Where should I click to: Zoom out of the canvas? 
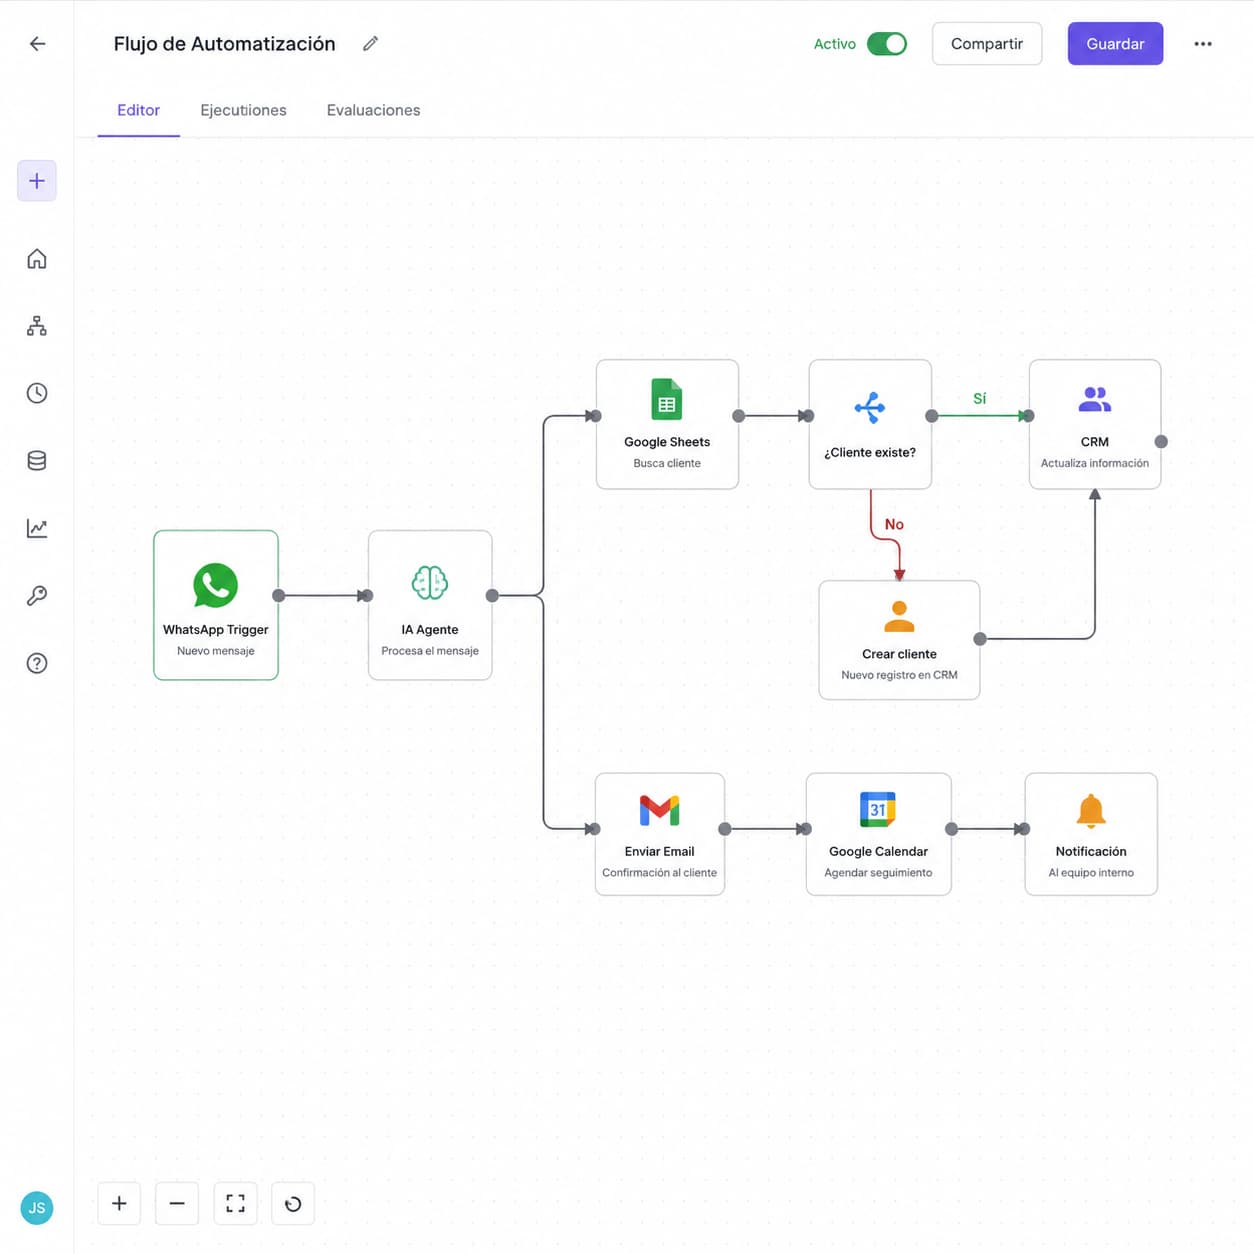[x=177, y=1203]
